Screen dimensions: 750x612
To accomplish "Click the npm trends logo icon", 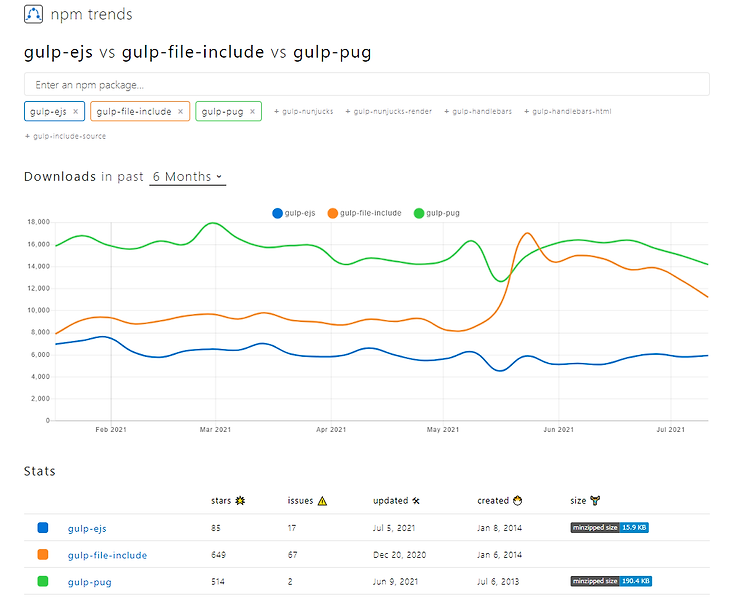I will pyautogui.click(x=33, y=14).
